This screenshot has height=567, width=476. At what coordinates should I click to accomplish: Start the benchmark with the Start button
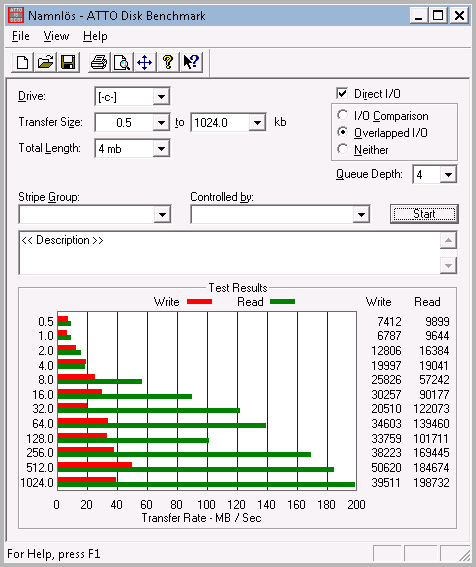[x=424, y=214]
